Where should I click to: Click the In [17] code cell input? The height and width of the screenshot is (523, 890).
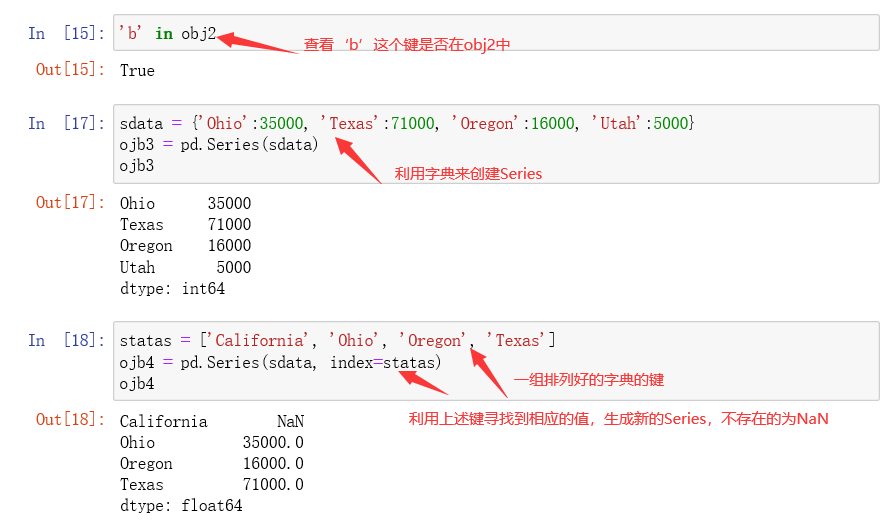[x=496, y=144]
